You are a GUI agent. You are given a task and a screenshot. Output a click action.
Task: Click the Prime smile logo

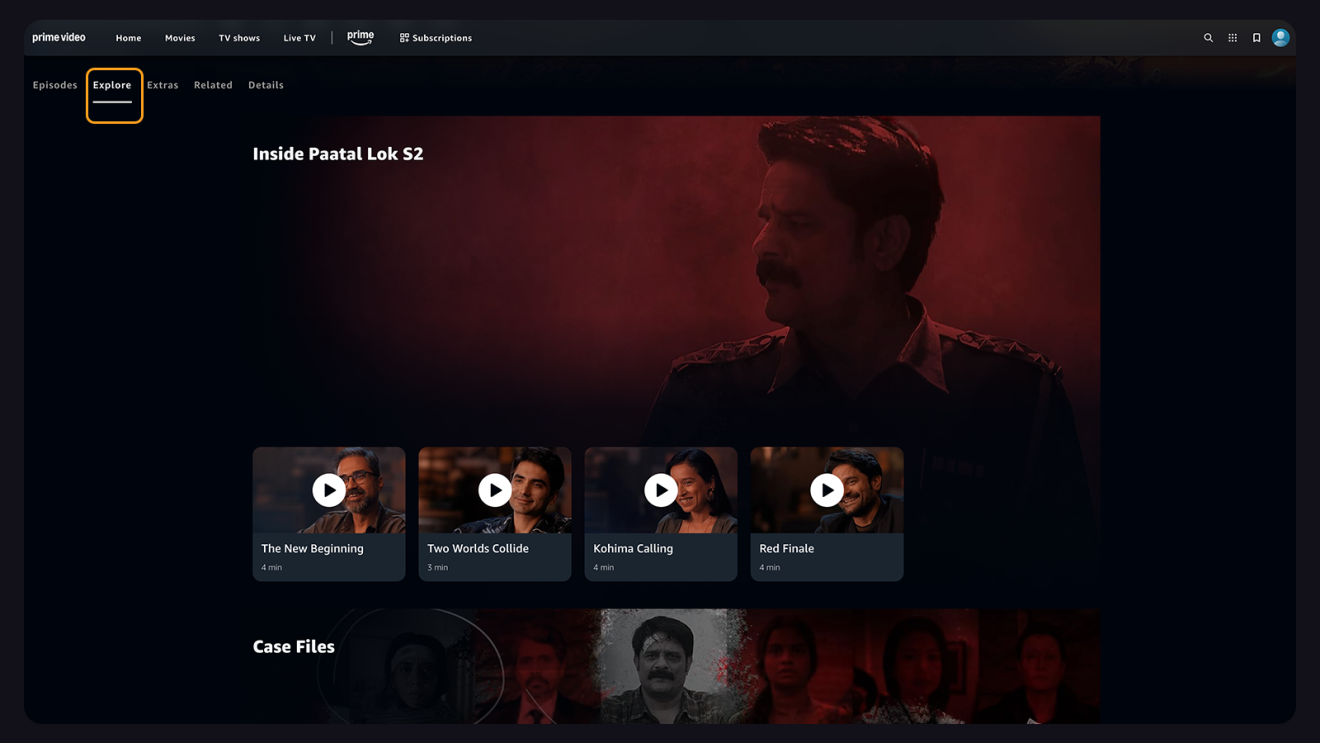tap(361, 37)
